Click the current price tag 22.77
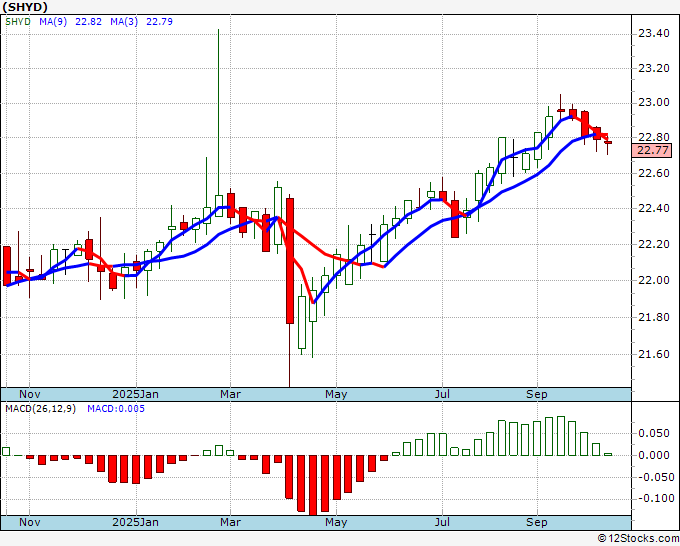The width and height of the screenshot is (680, 546). 654,150
